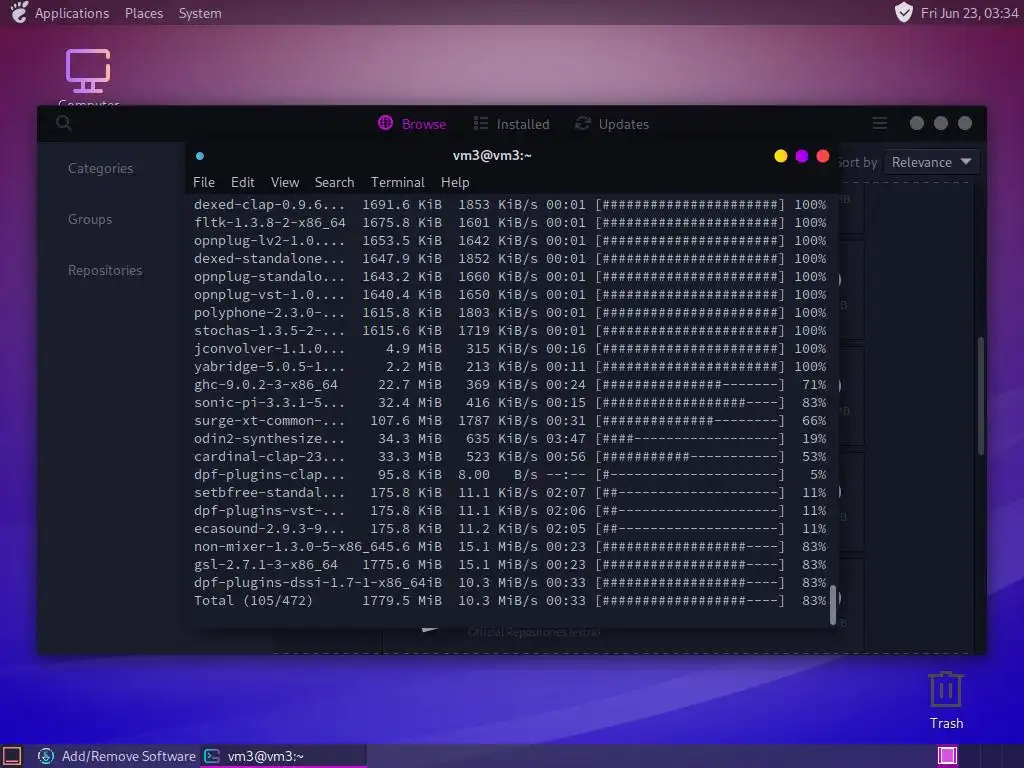This screenshot has height=768, width=1024.
Task: Open the Applications menu in top panel
Action: coord(72,13)
